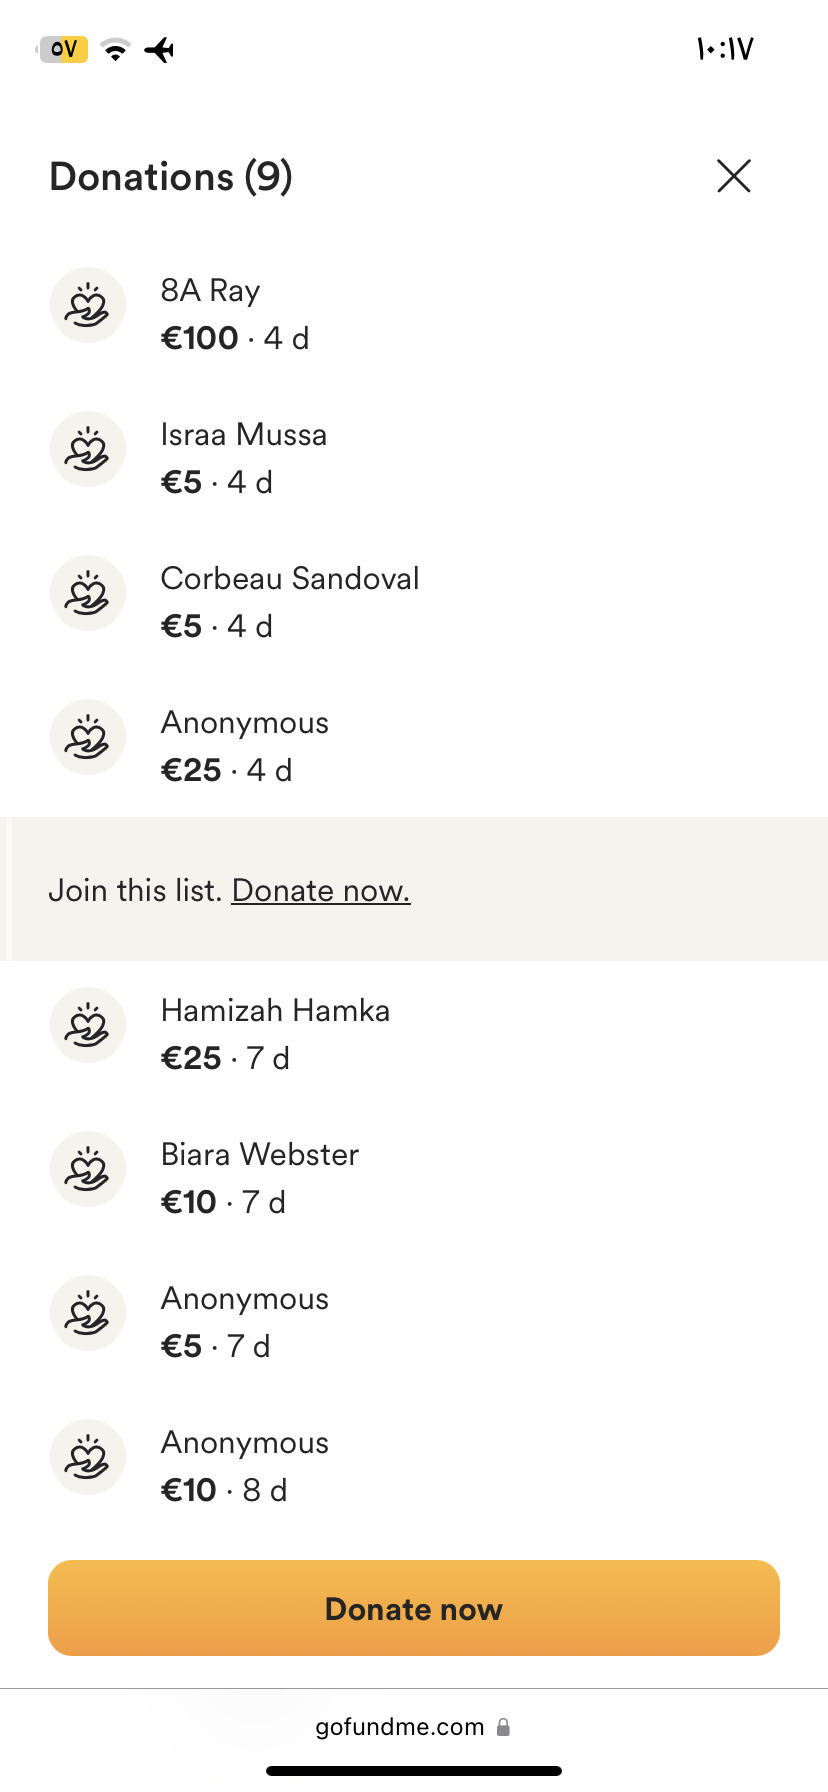Tap the home indicator bar at bottom
This screenshot has width=828, height=1792.
pos(414,1771)
